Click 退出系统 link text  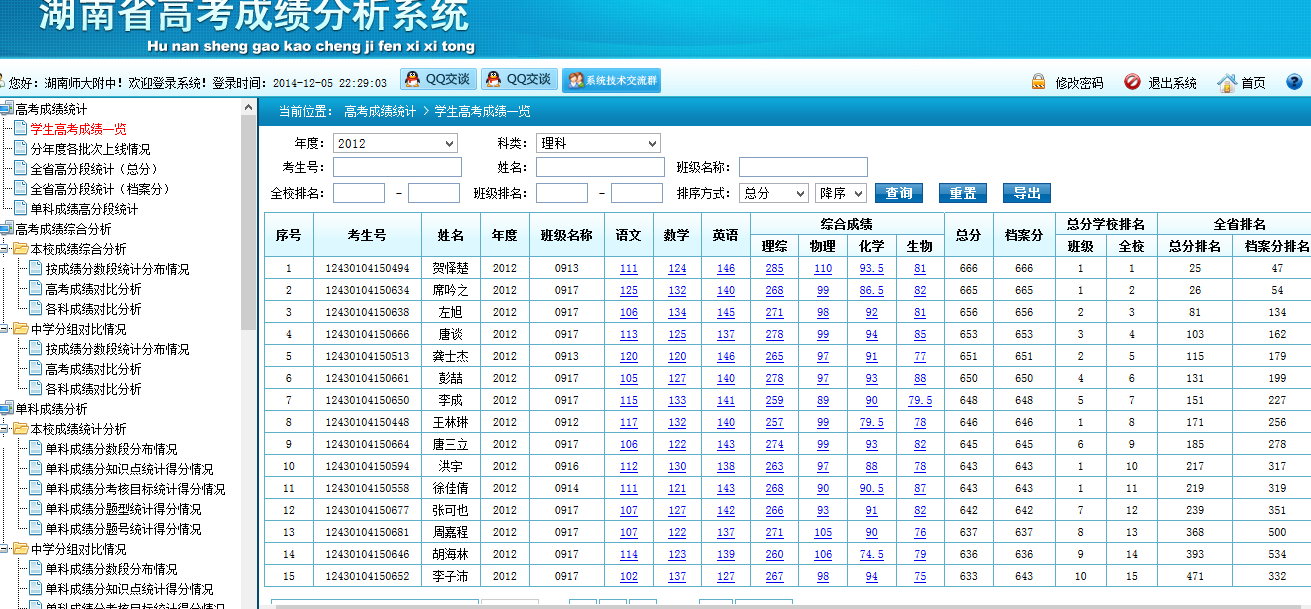click(1172, 83)
